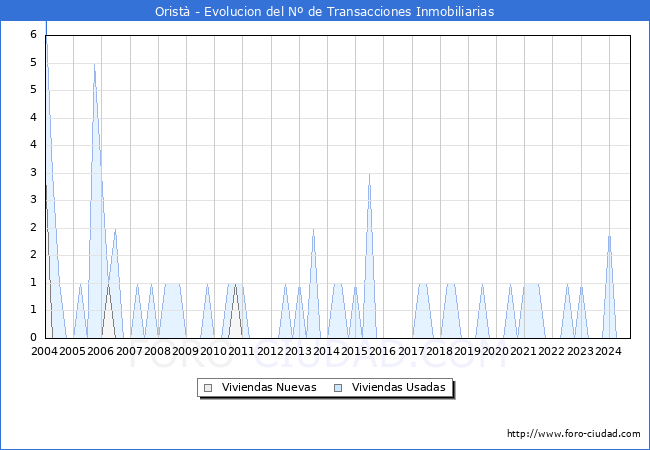
Task: Click the 2023 x-axis label
Action: 580,351
